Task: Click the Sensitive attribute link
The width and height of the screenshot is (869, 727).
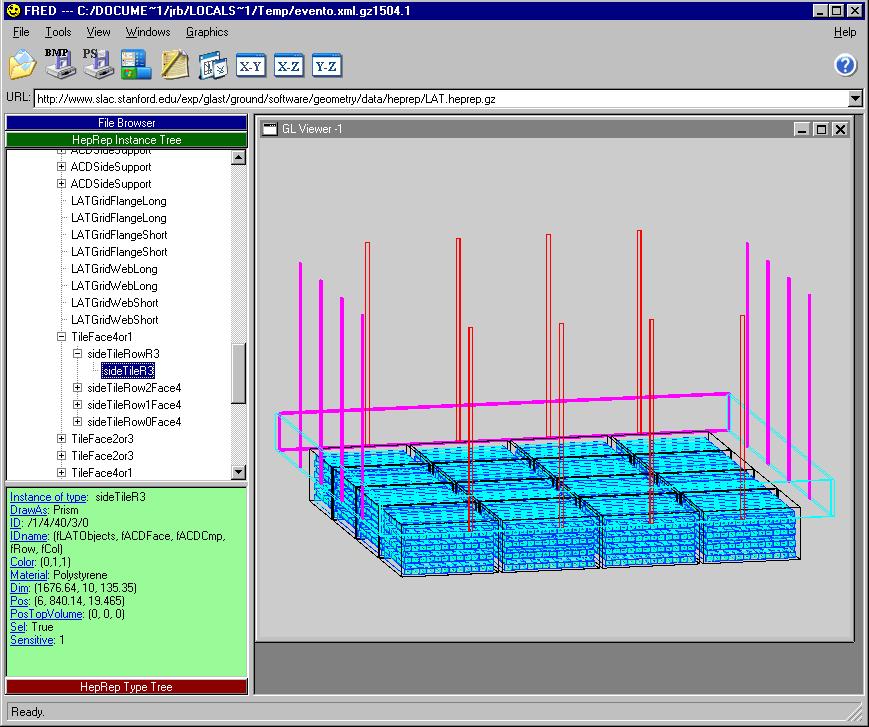Action: tap(32, 640)
